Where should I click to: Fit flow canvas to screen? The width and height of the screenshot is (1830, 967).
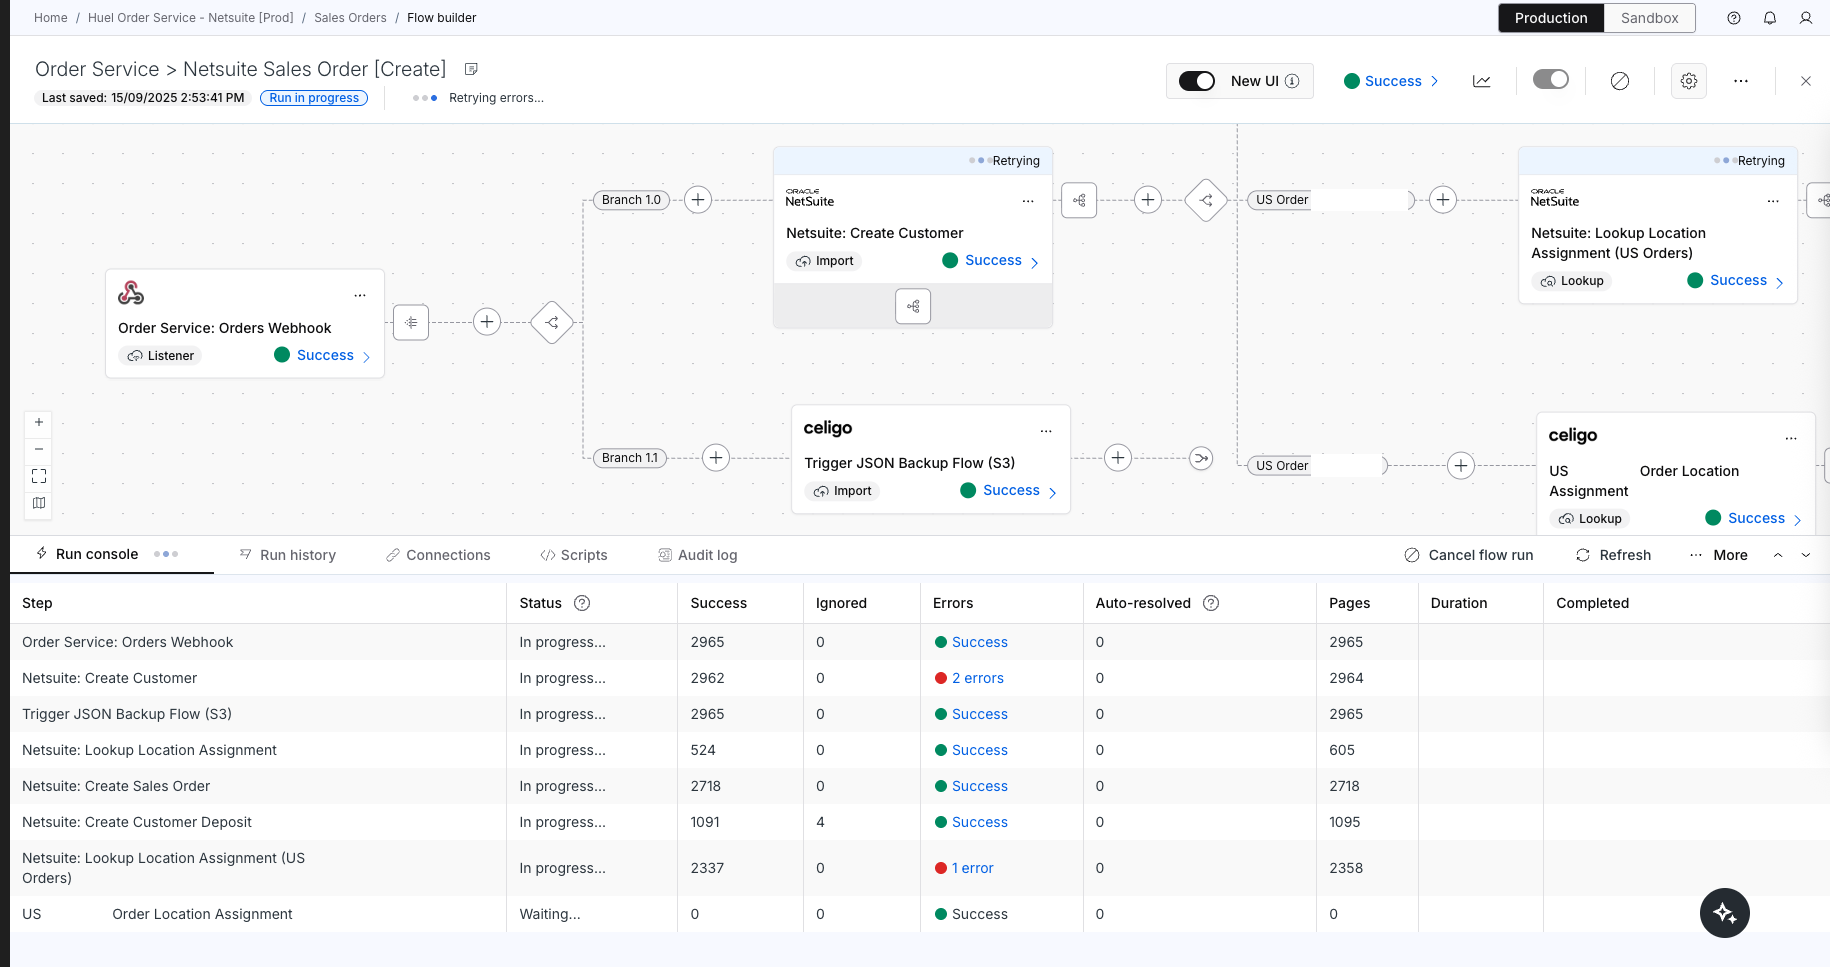pos(39,476)
